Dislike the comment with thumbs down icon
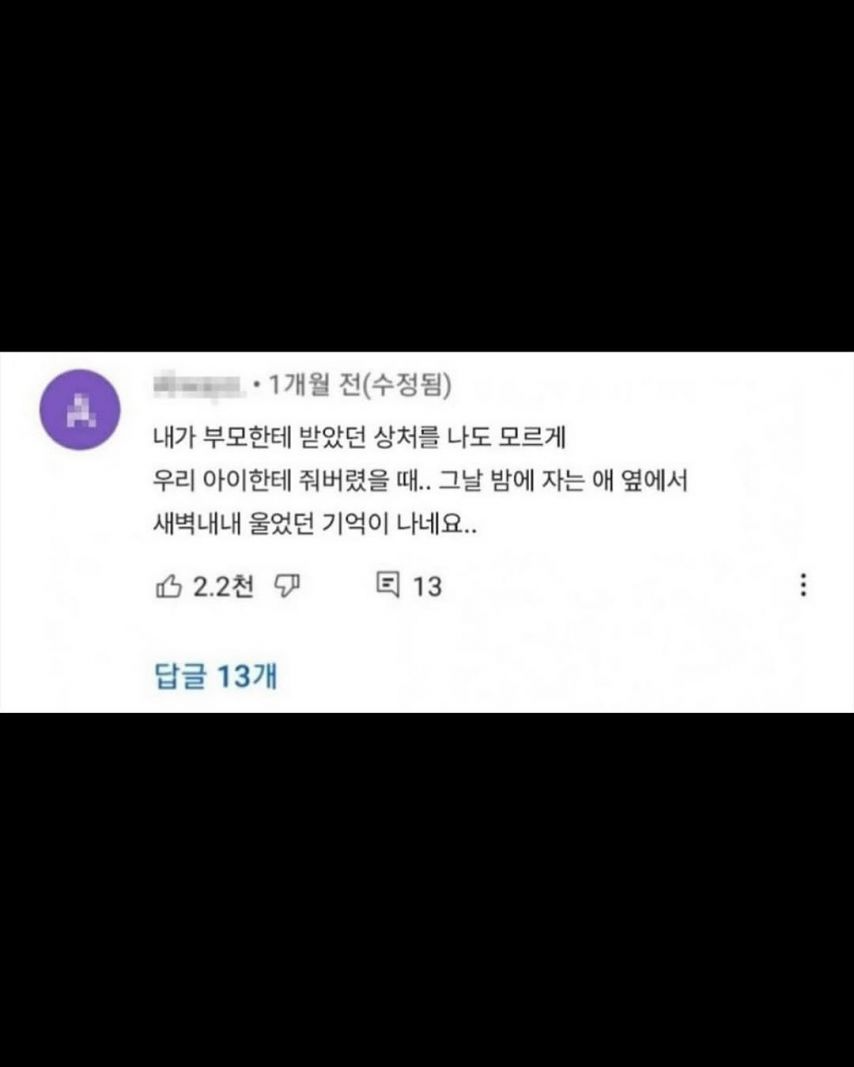Screen dimensions: 854x1067 click(x=287, y=586)
